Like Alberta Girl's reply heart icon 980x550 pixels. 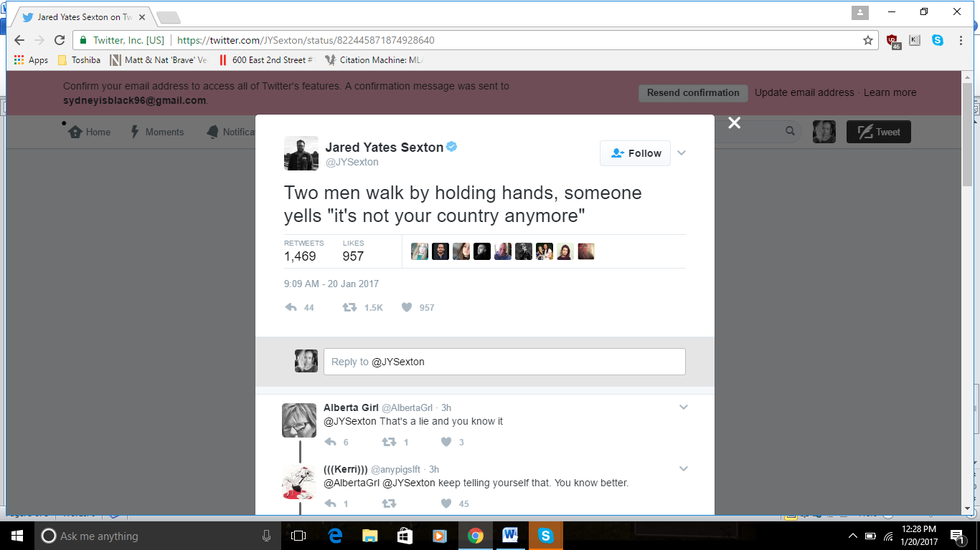(446, 442)
